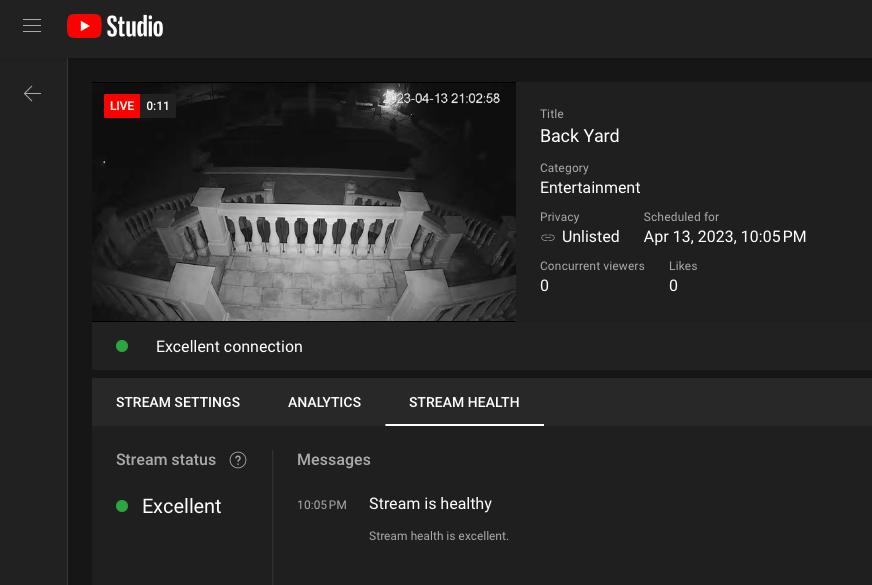Go back using the left arrow
Viewport: 872px width, 585px height.
(x=32, y=93)
